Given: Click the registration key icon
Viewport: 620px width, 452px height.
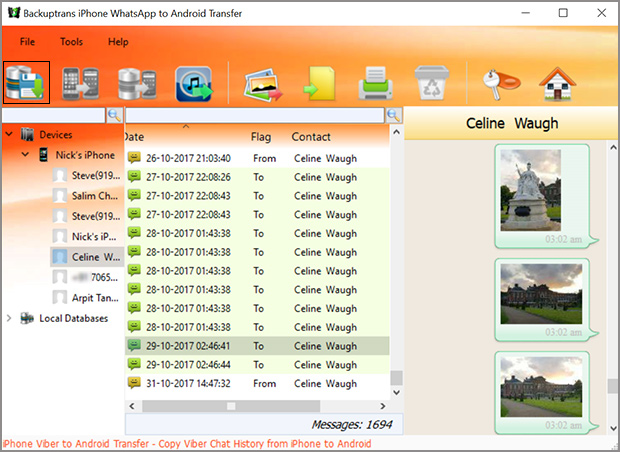Looking at the screenshot, I should click(x=501, y=84).
